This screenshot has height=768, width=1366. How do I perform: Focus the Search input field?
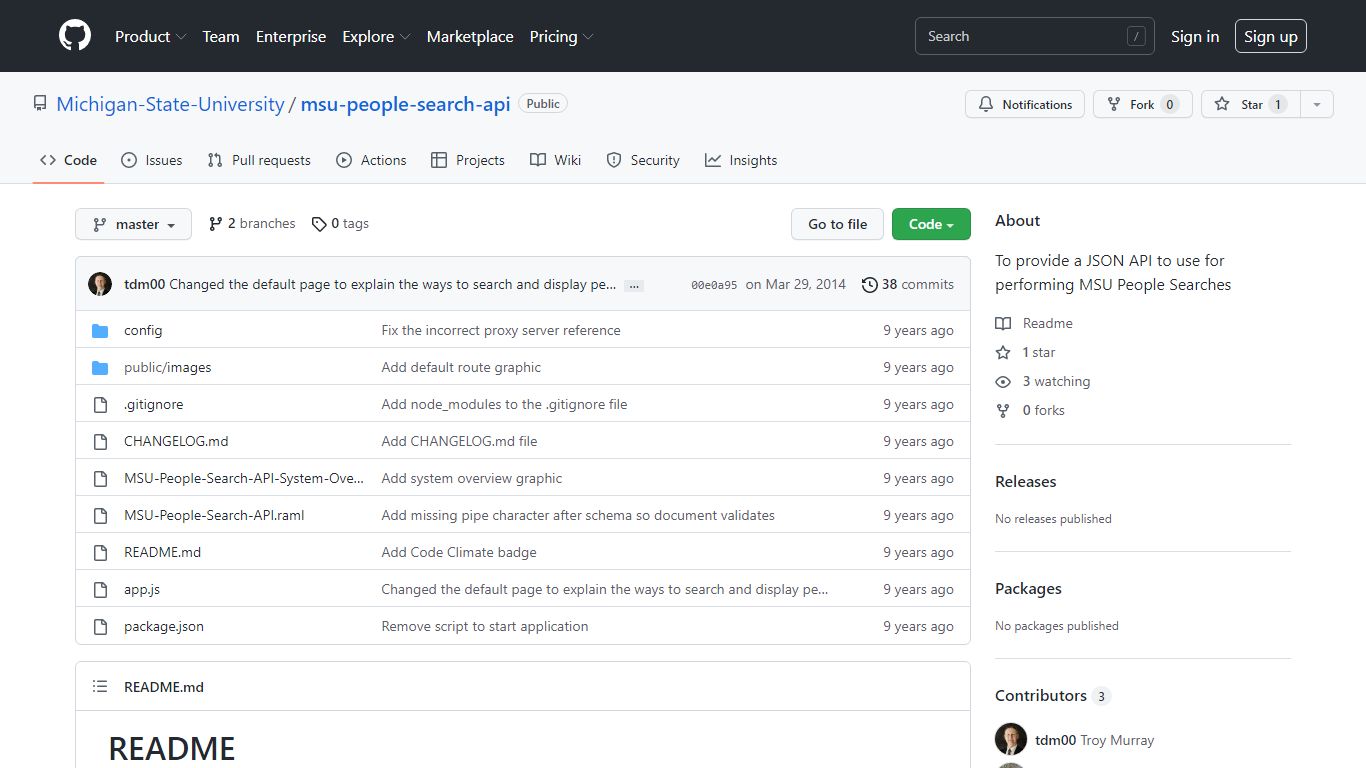point(1035,36)
